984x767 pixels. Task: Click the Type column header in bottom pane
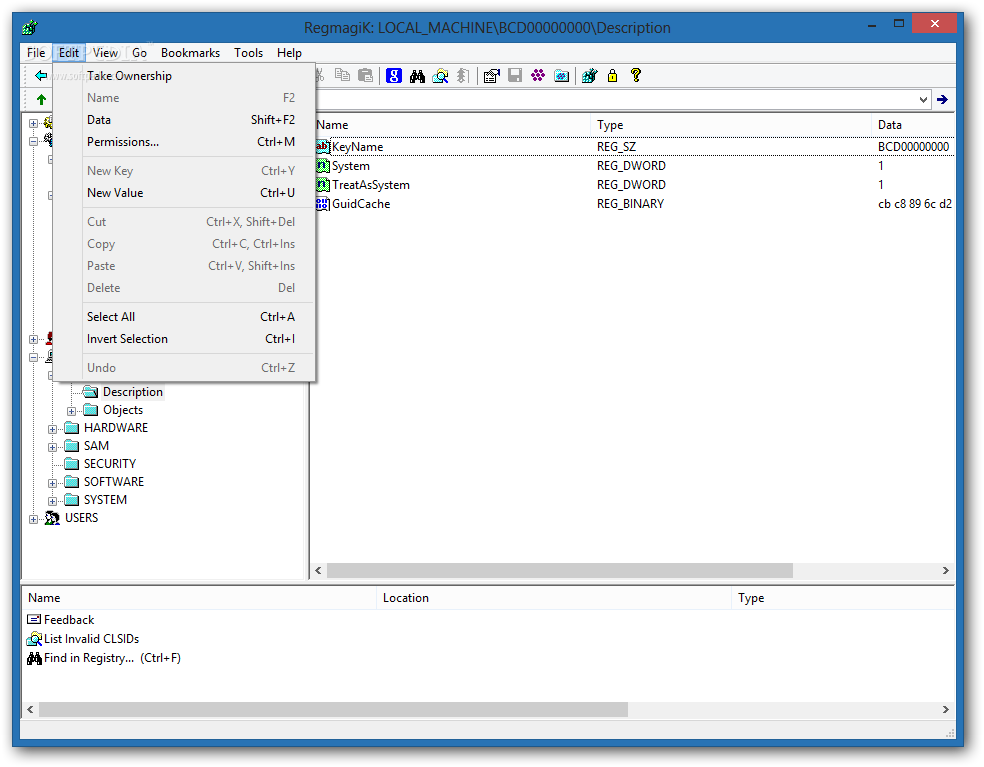tap(843, 598)
